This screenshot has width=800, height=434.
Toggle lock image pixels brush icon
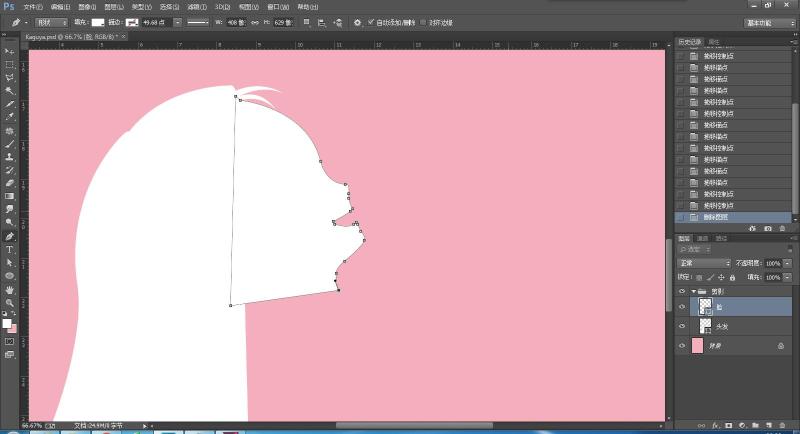coord(710,277)
